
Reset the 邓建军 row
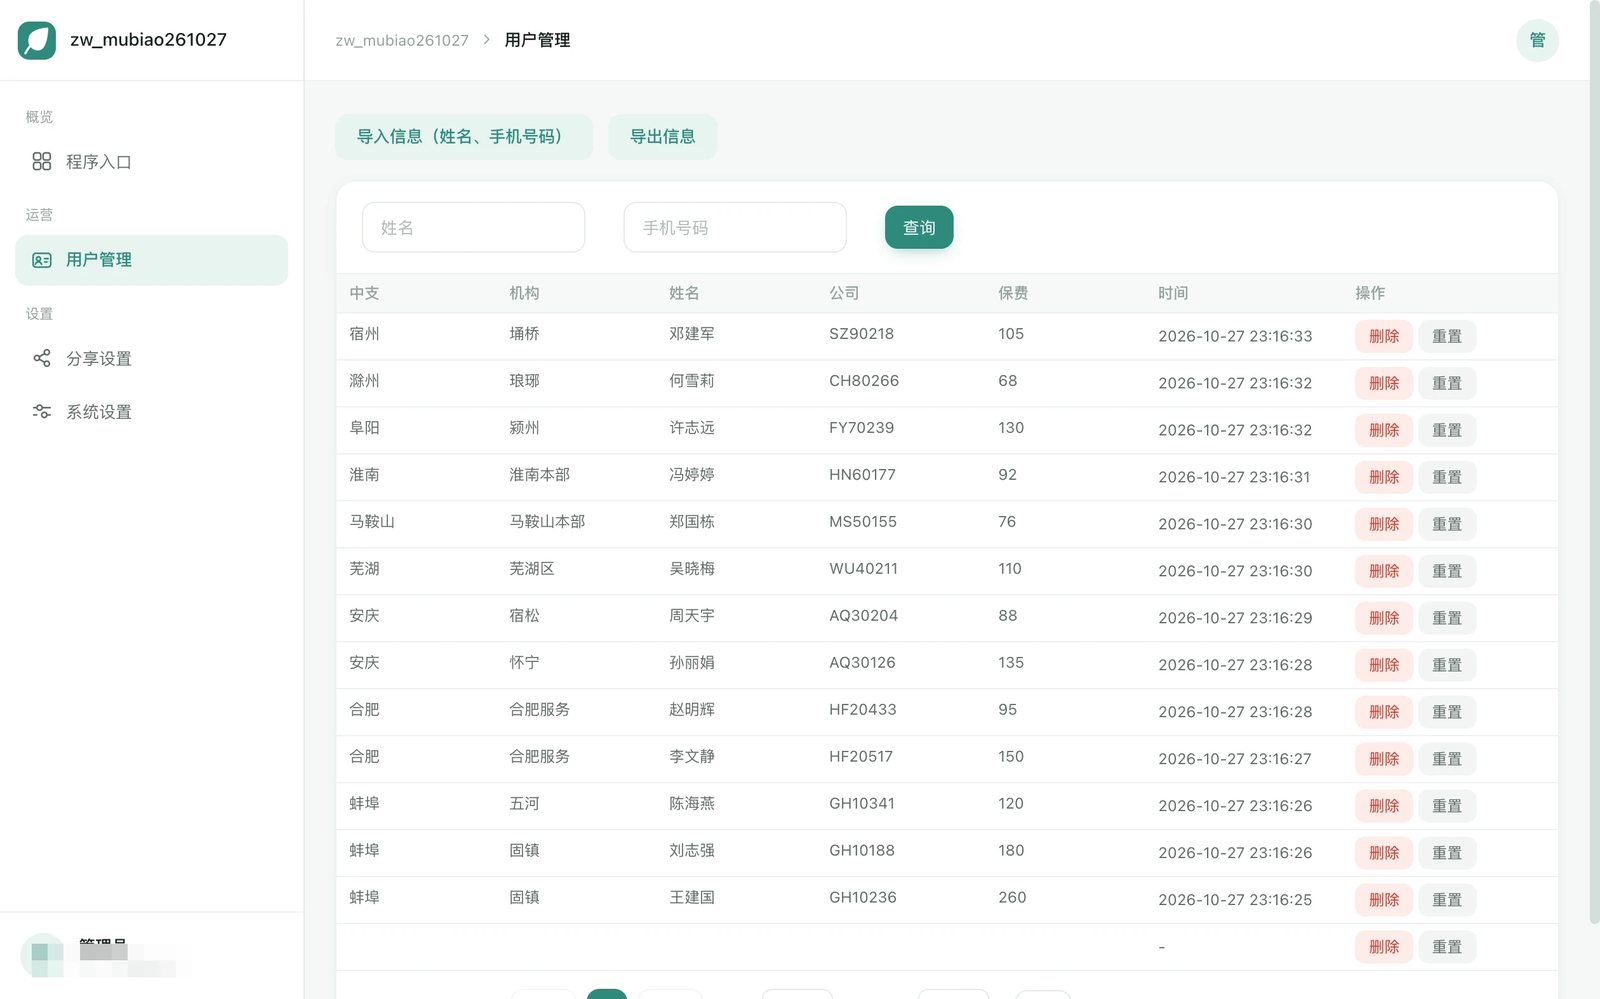[1447, 336]
